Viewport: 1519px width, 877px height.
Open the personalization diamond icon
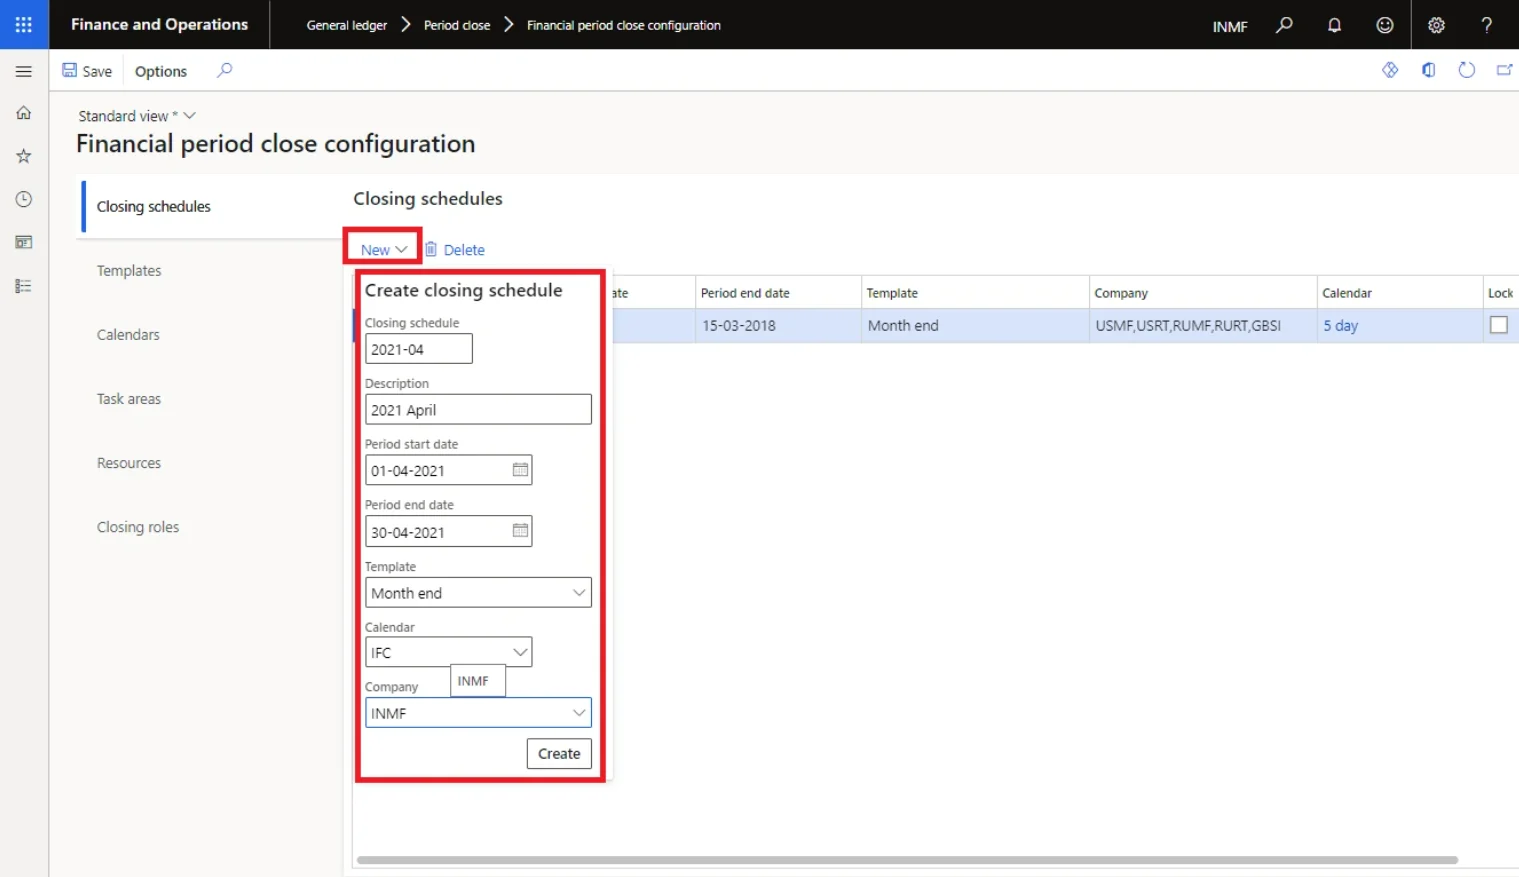tap(1390, 70)
